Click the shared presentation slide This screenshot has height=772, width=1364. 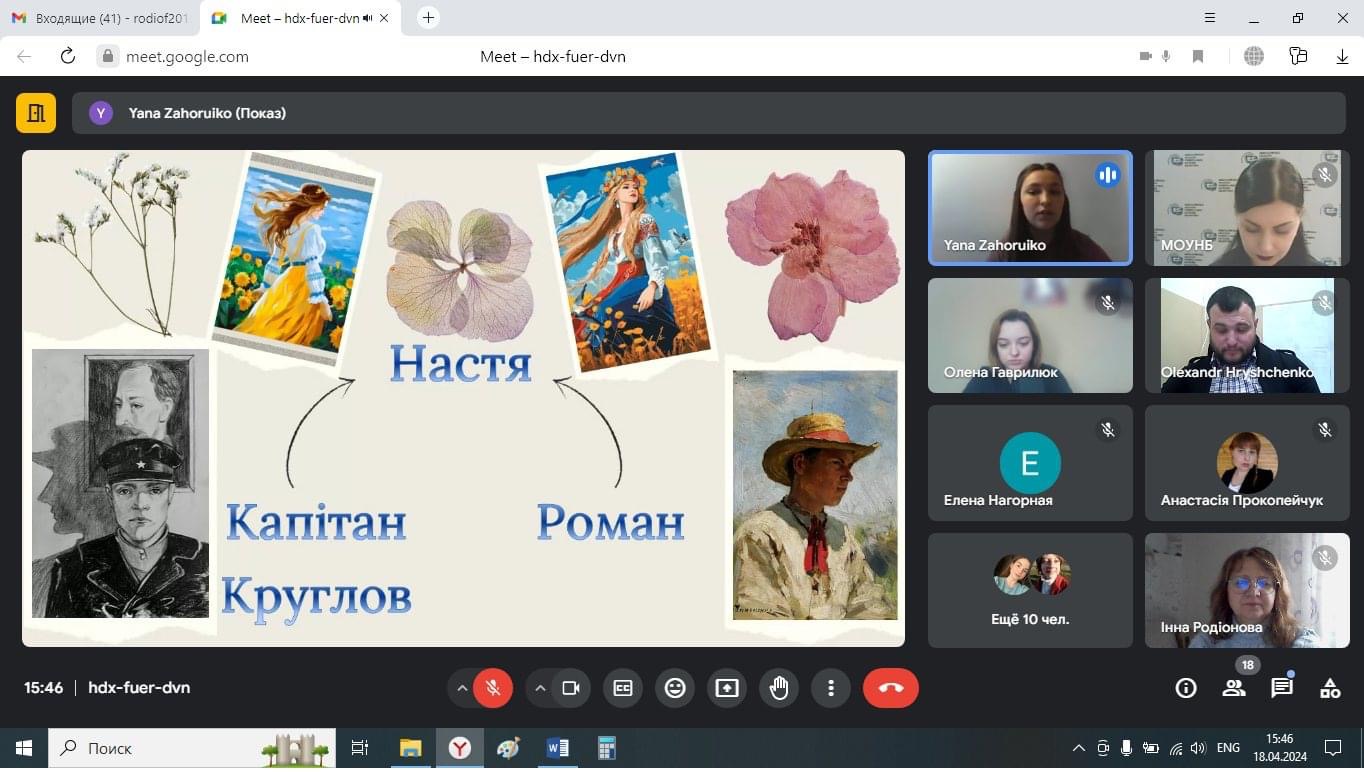(x=463, y=398)
